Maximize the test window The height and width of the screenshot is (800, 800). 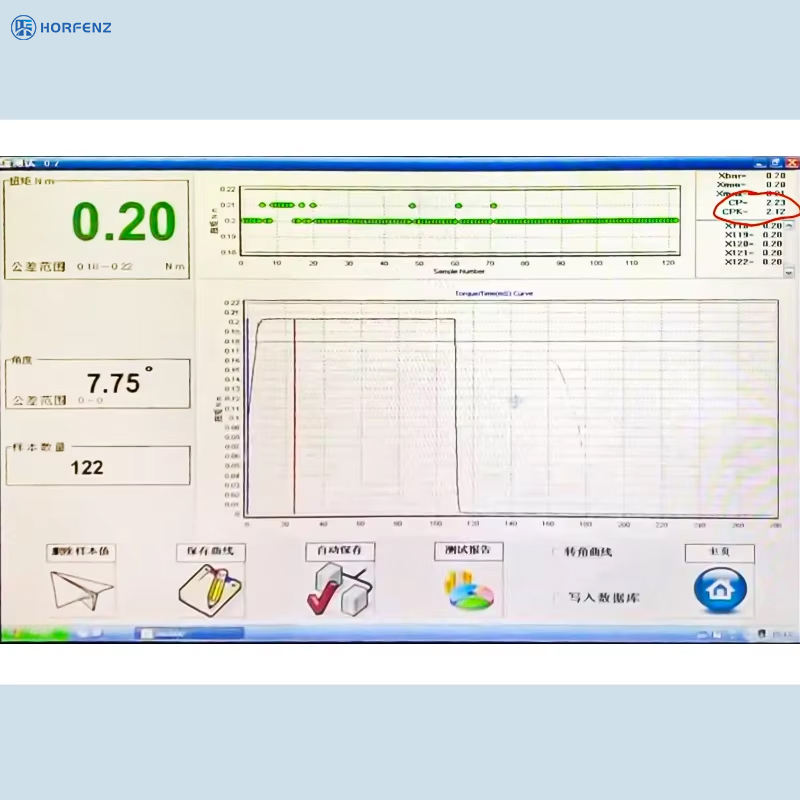(776, 163)
